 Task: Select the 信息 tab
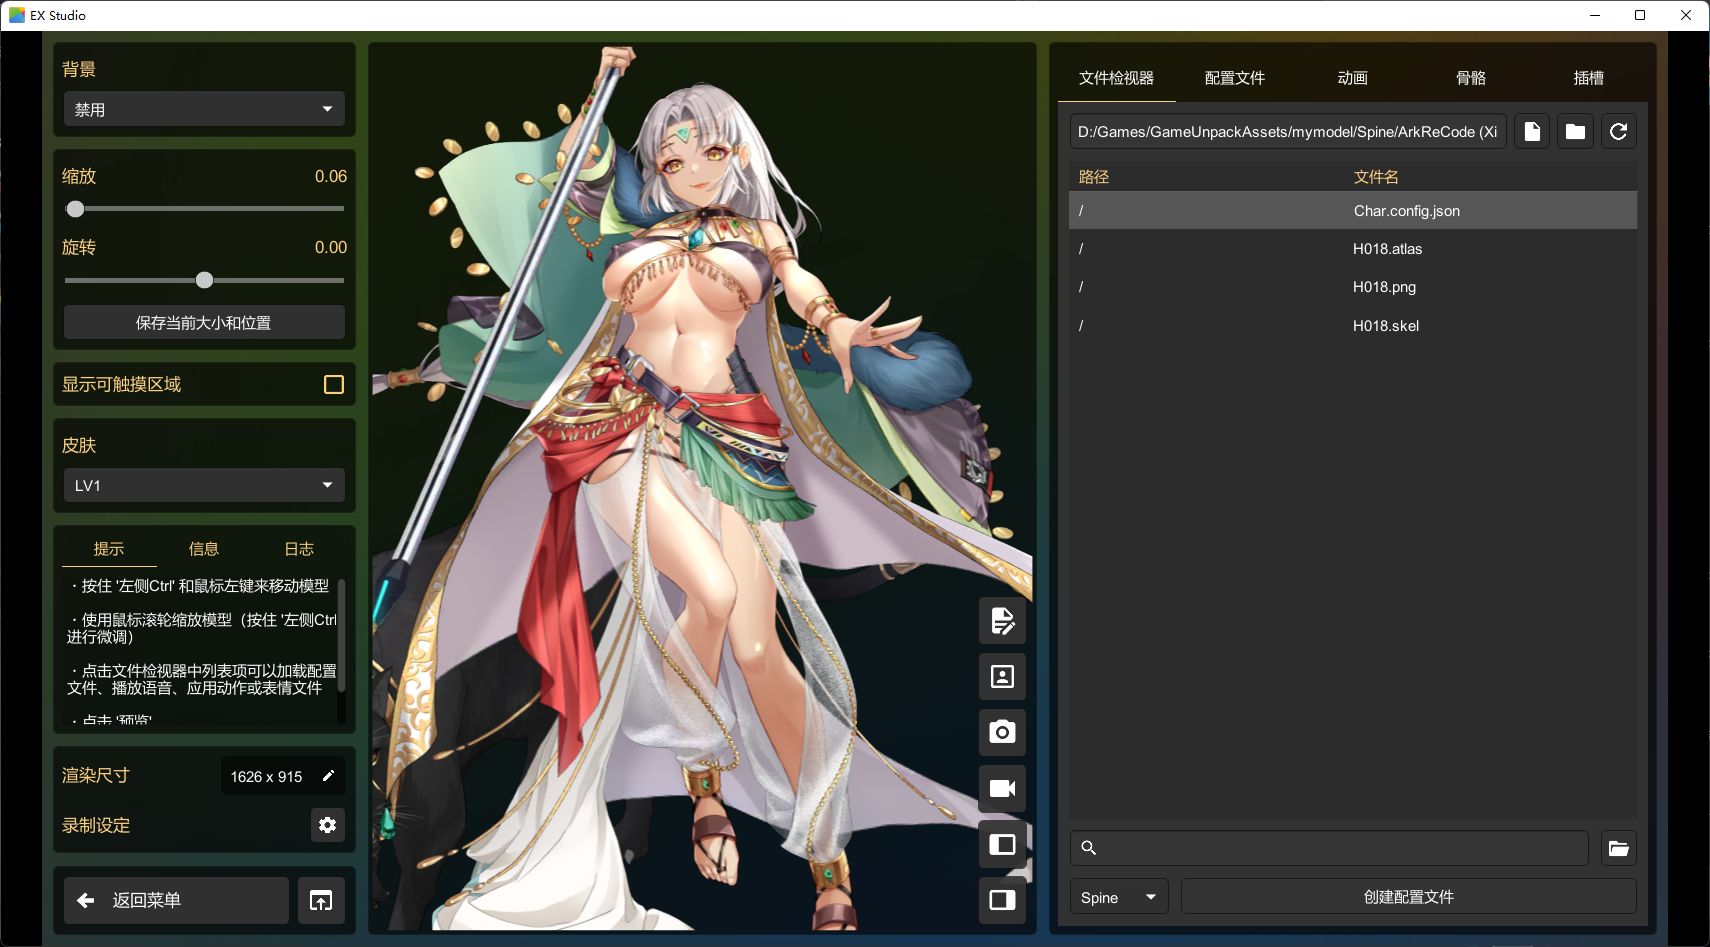point(204,549)
